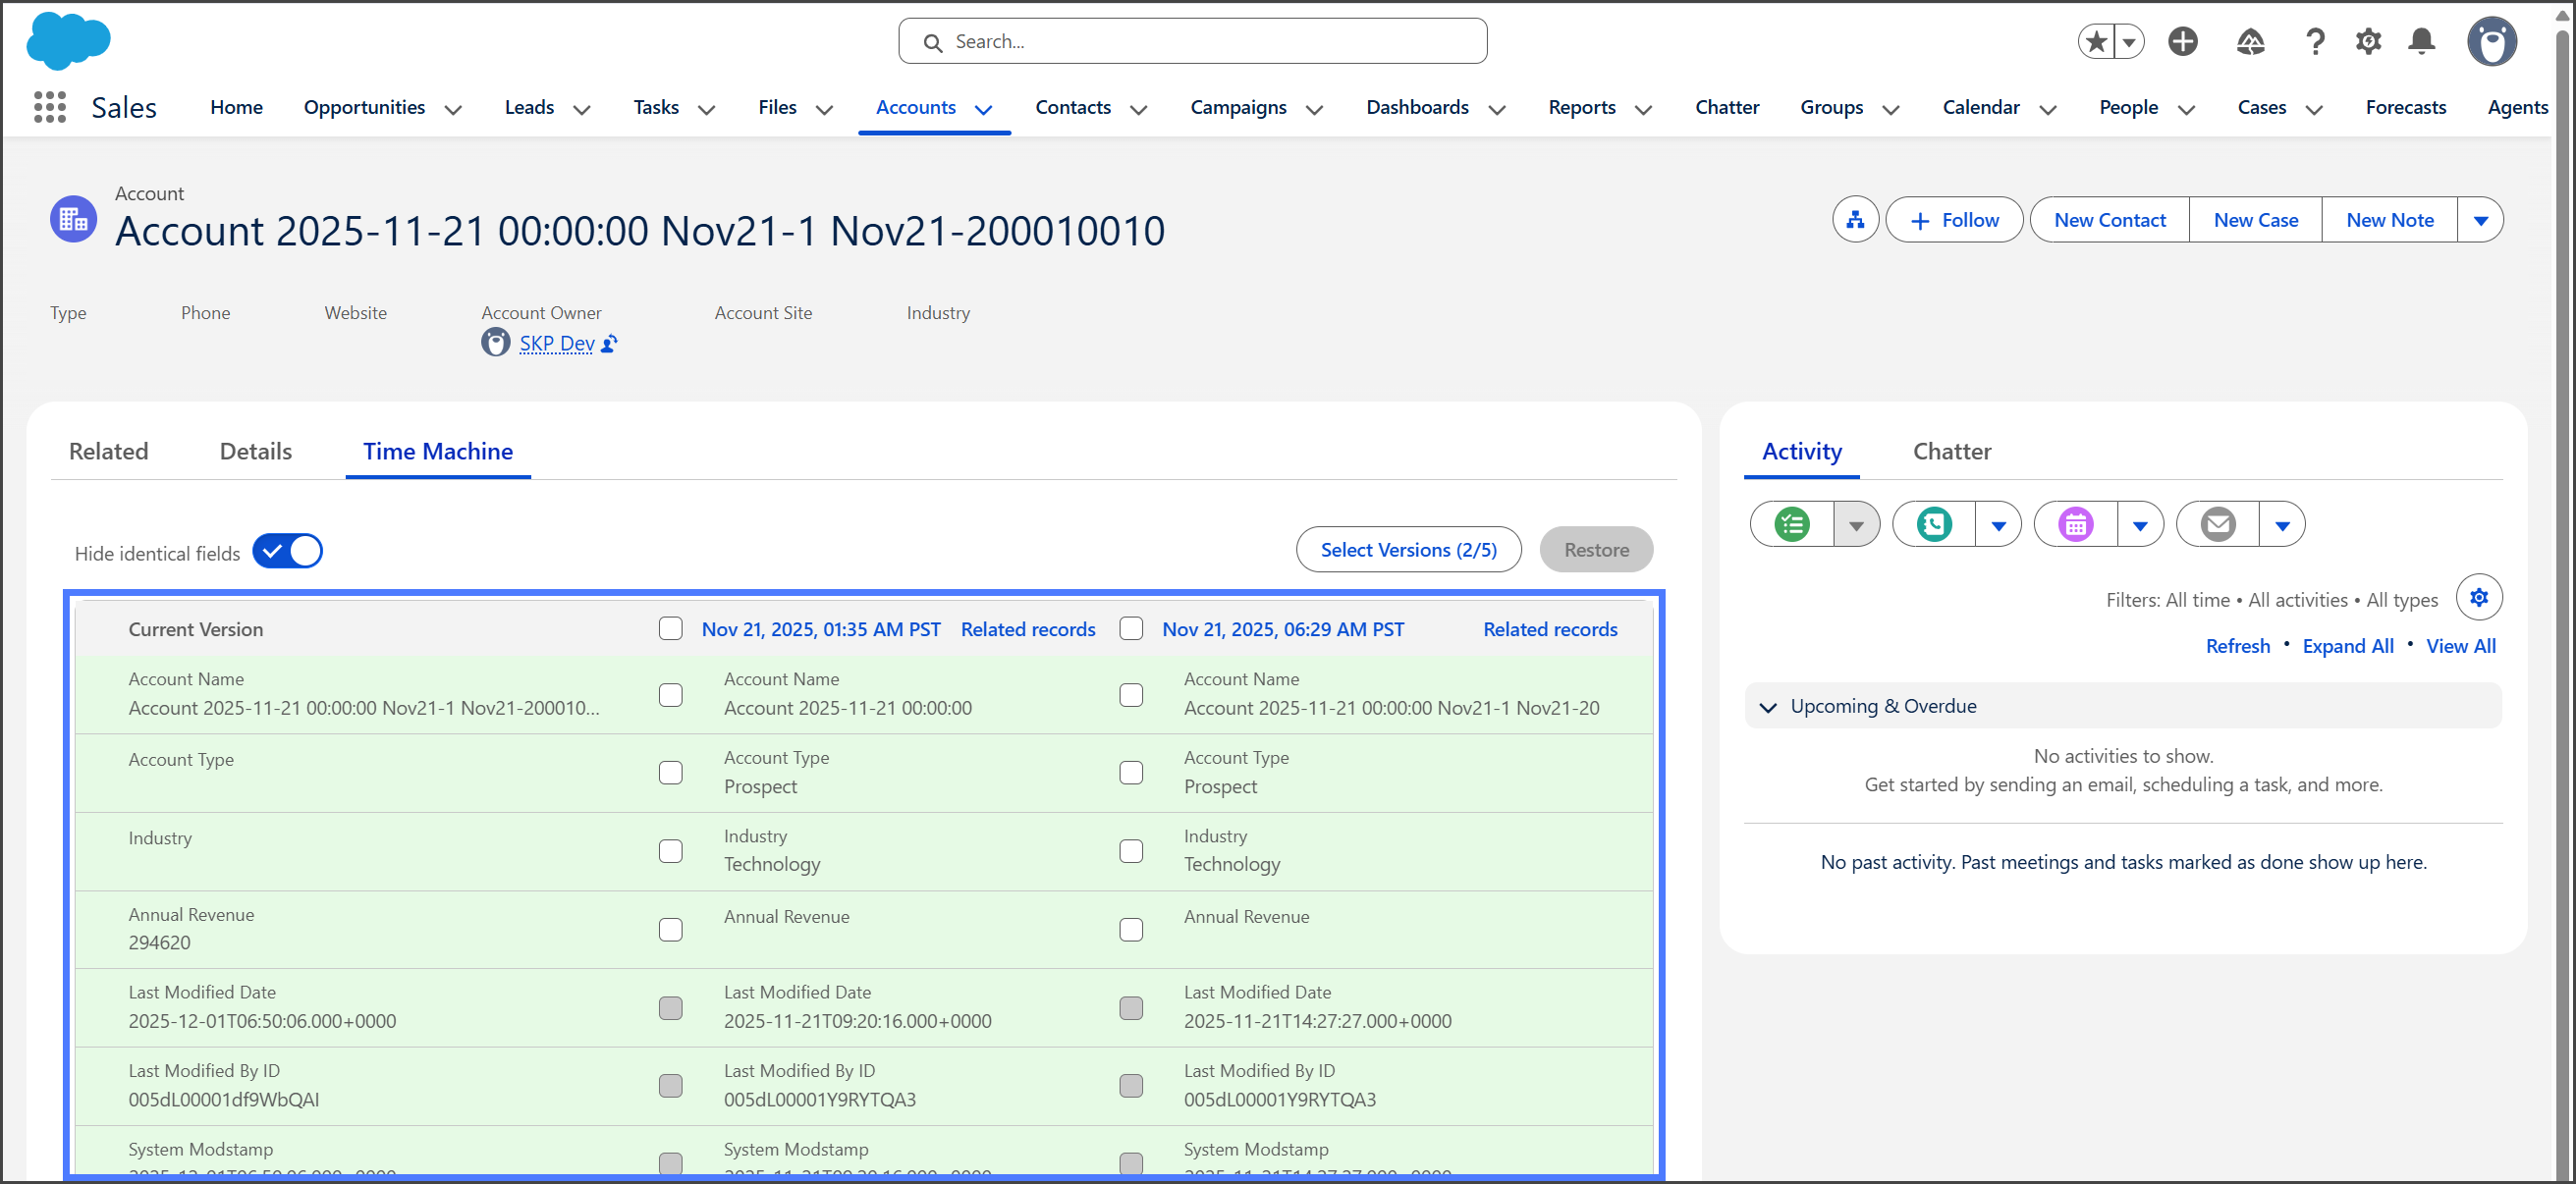Click the New Event calendar icon
Screen dimensions: 2576x1184
pyautogui.click(x=2075, y=525)
